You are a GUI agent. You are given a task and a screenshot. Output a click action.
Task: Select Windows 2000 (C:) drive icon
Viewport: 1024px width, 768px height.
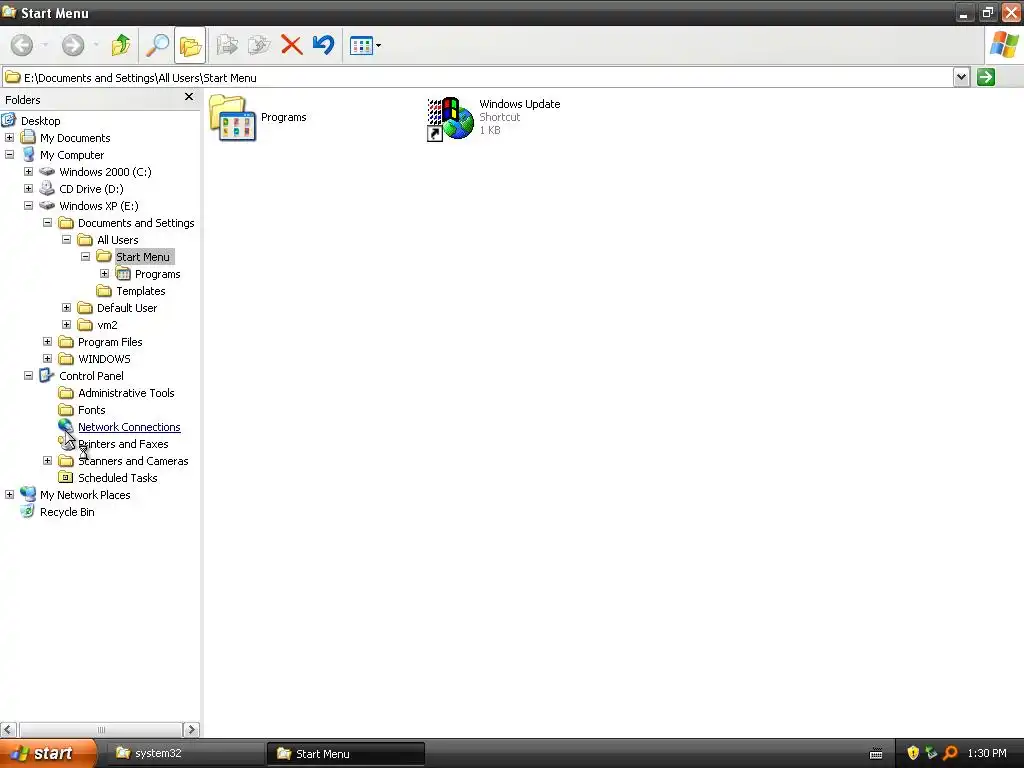point(47,172)
